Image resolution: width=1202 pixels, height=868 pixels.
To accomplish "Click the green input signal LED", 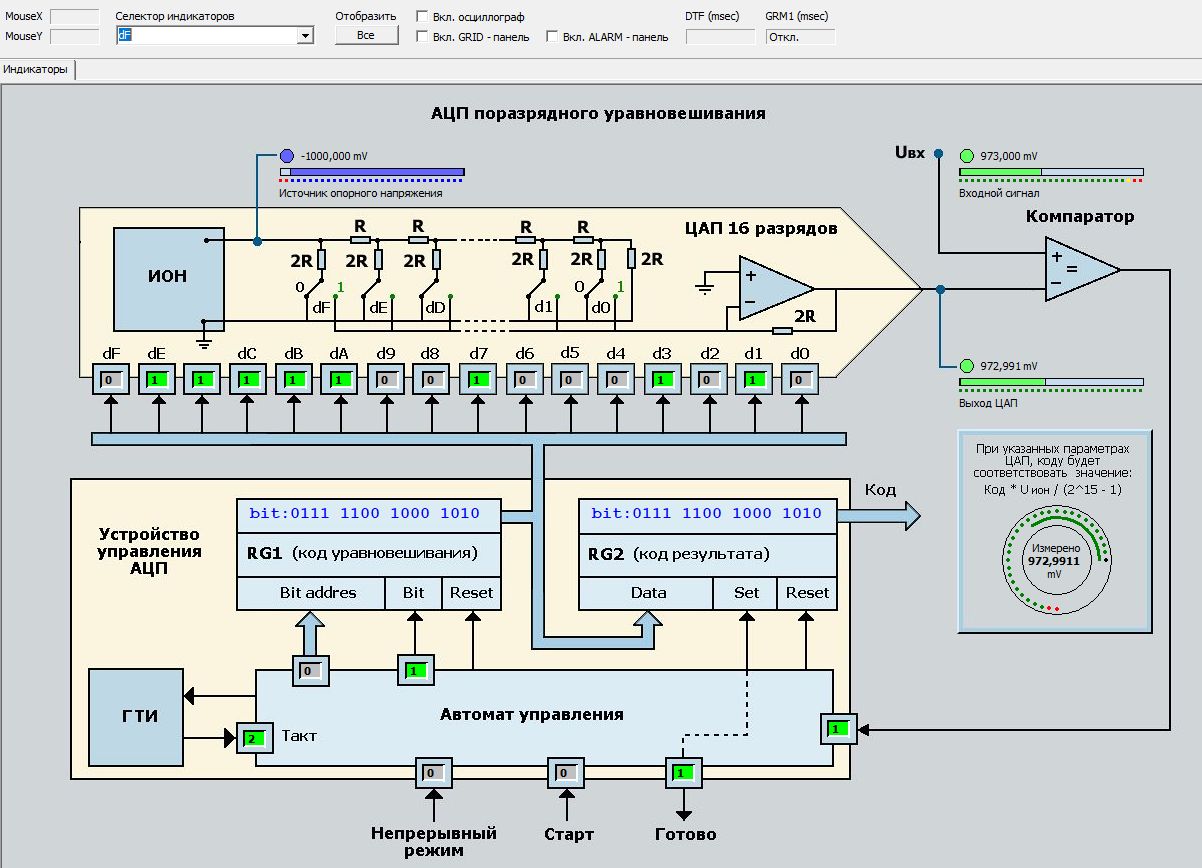I will [x=967, y=156].
